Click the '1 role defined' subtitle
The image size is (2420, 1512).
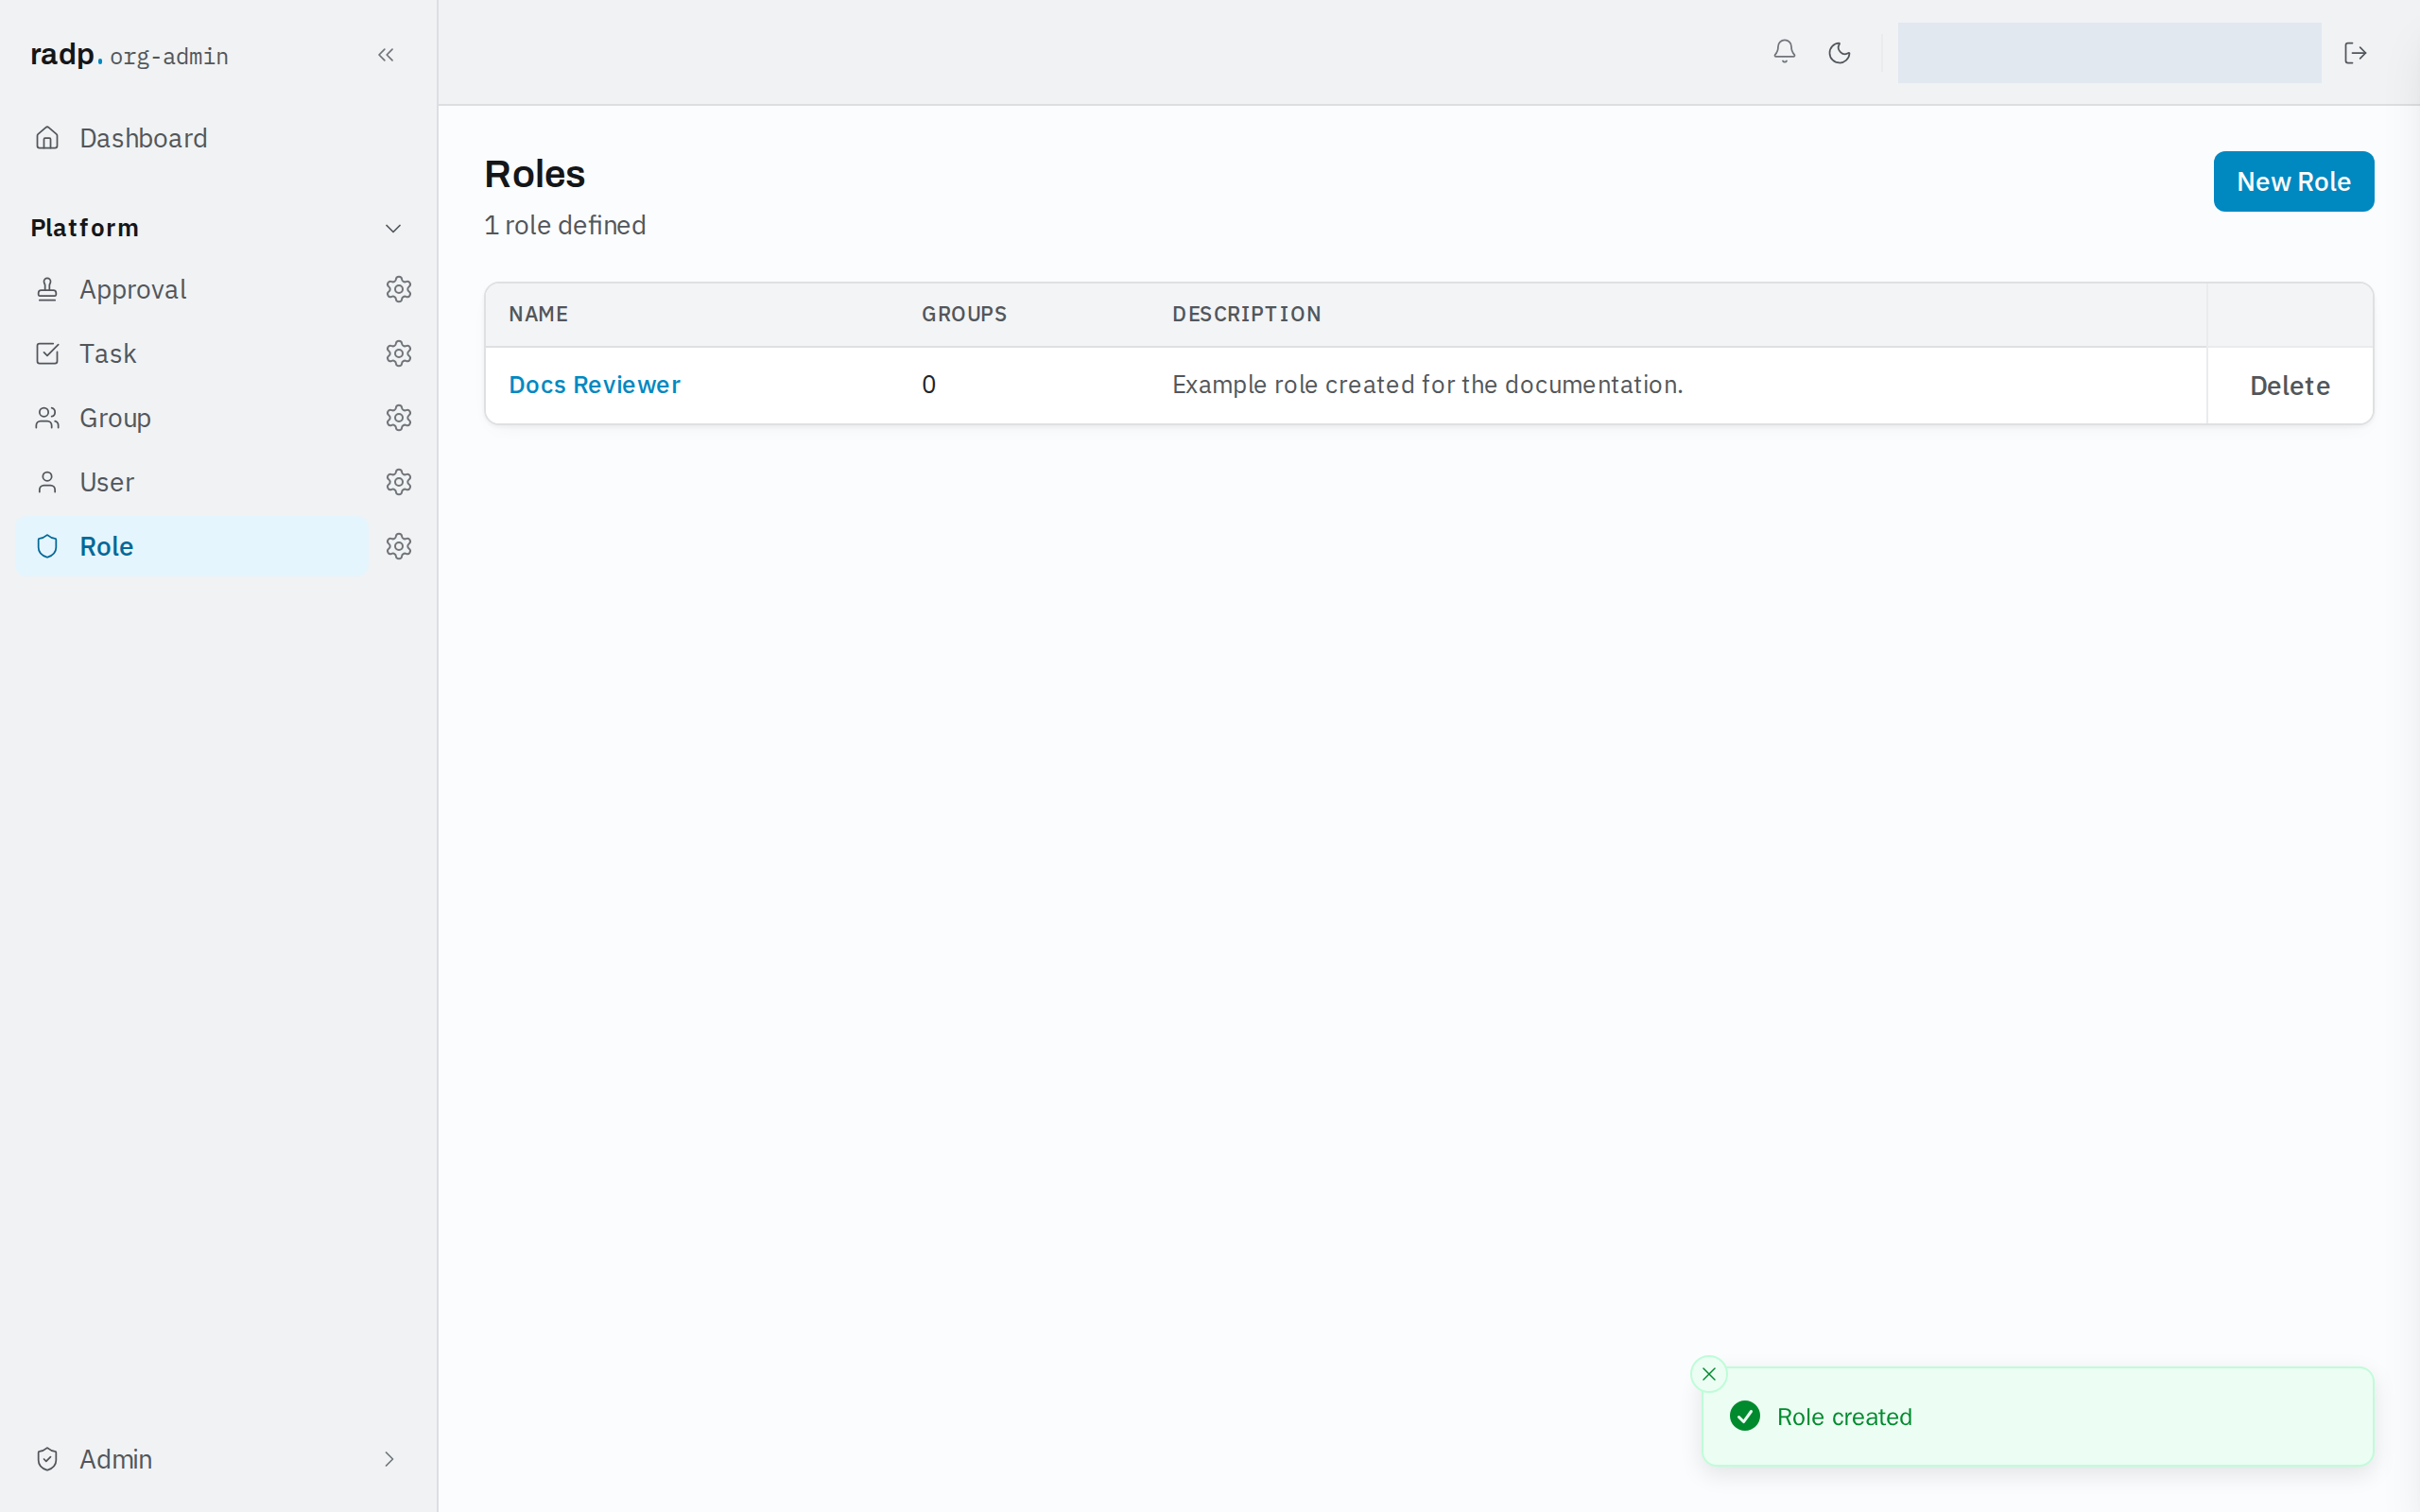(x=565, y=225)
